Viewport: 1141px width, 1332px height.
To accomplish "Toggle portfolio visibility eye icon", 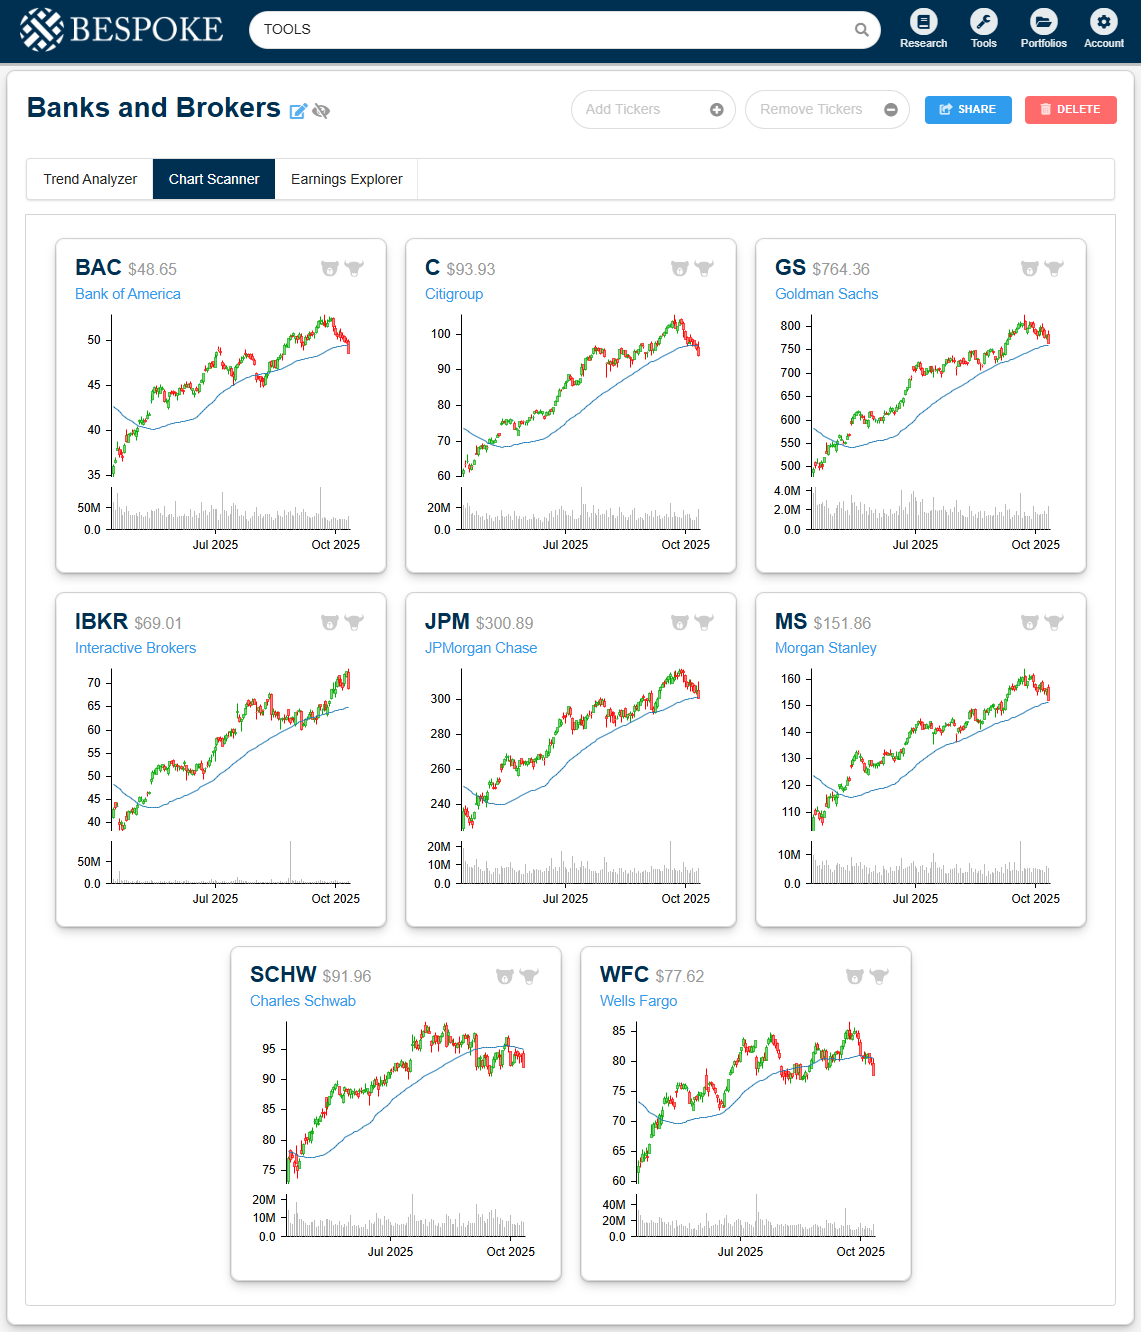I will (321, 111).
